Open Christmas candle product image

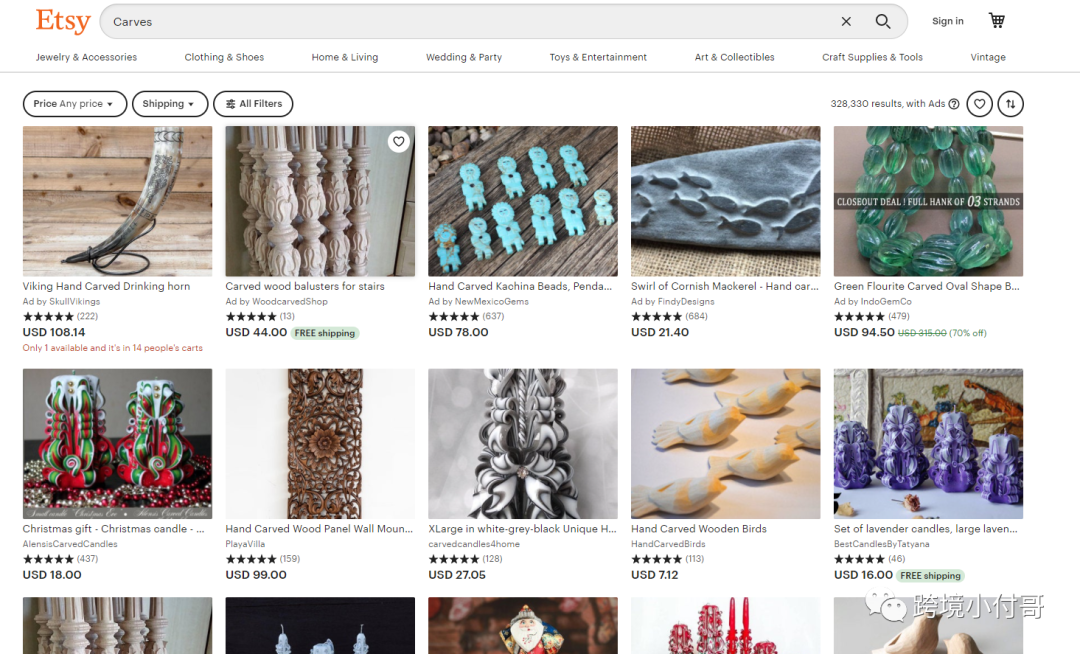tap(117, 443)
